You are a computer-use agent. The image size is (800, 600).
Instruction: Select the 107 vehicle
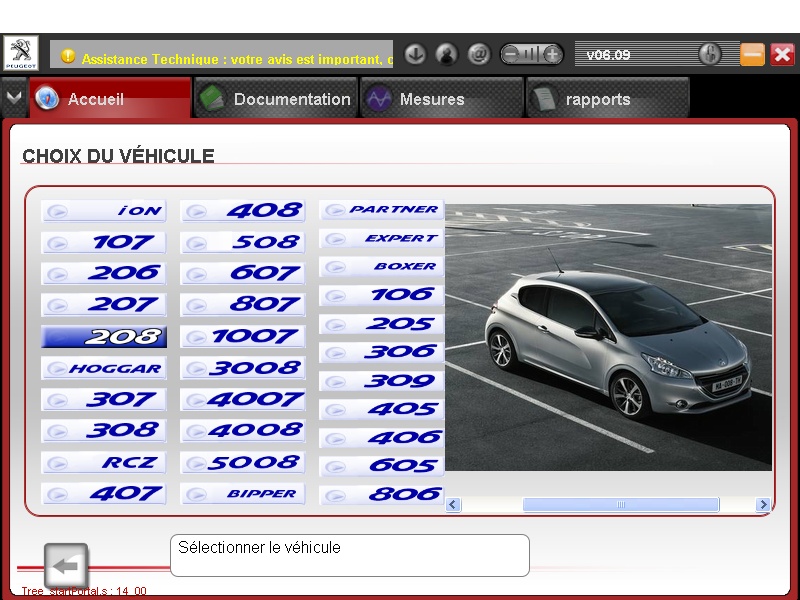[104, 242]
